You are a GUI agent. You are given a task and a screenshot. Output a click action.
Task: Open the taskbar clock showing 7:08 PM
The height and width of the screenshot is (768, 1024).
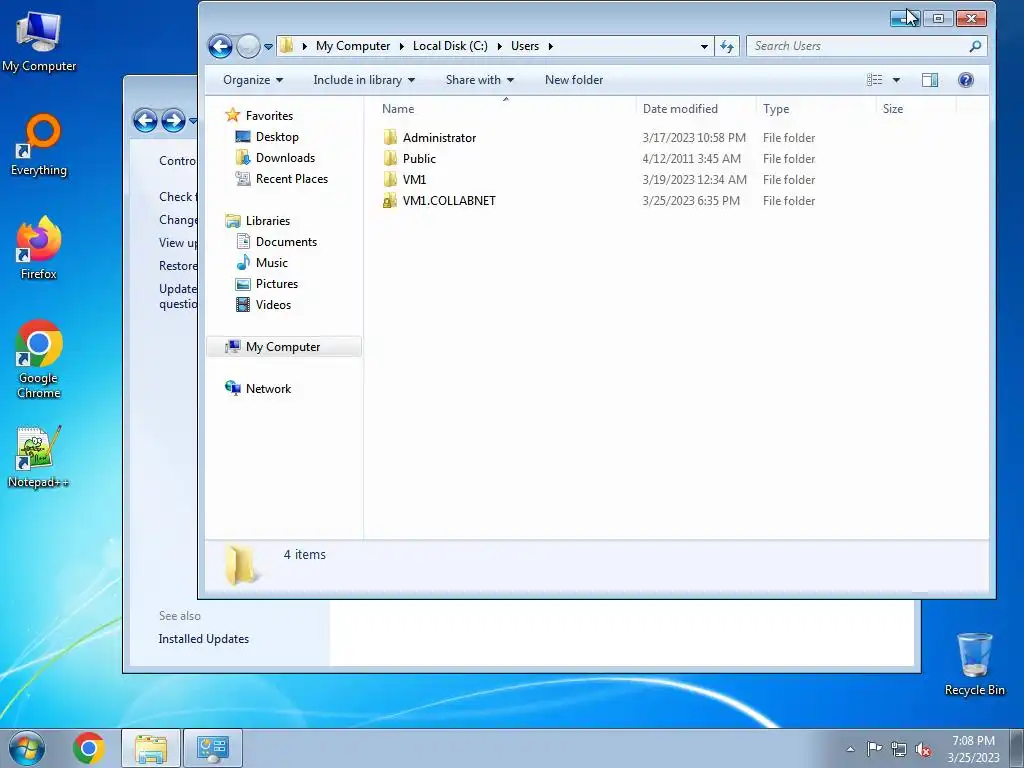pos(973,749)
